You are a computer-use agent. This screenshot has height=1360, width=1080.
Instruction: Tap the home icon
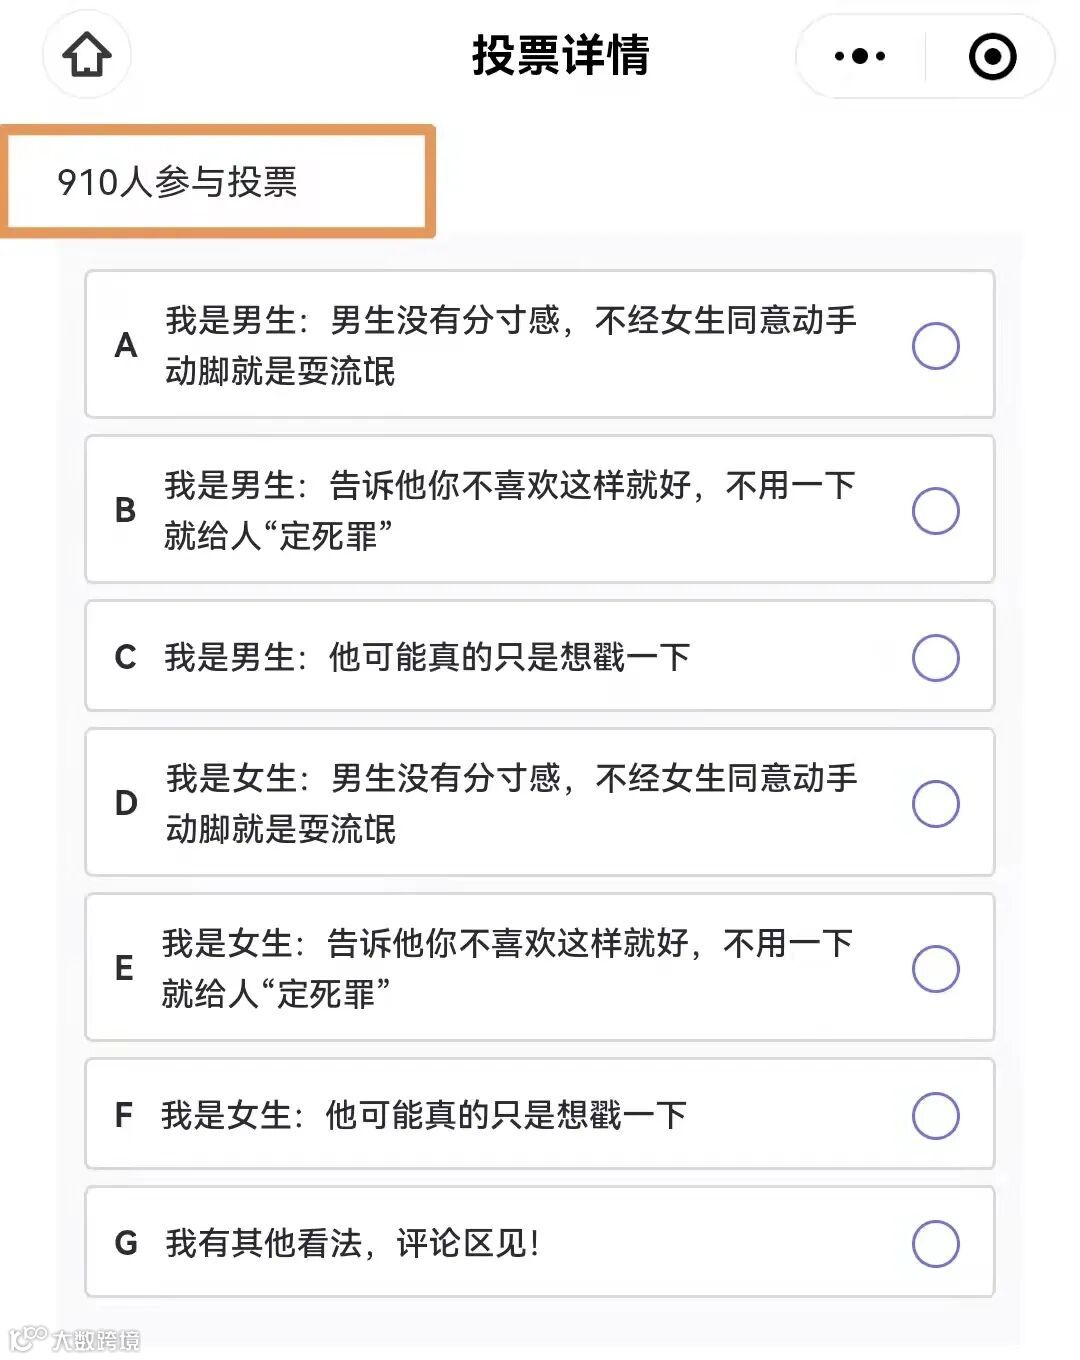click(87, 55)
